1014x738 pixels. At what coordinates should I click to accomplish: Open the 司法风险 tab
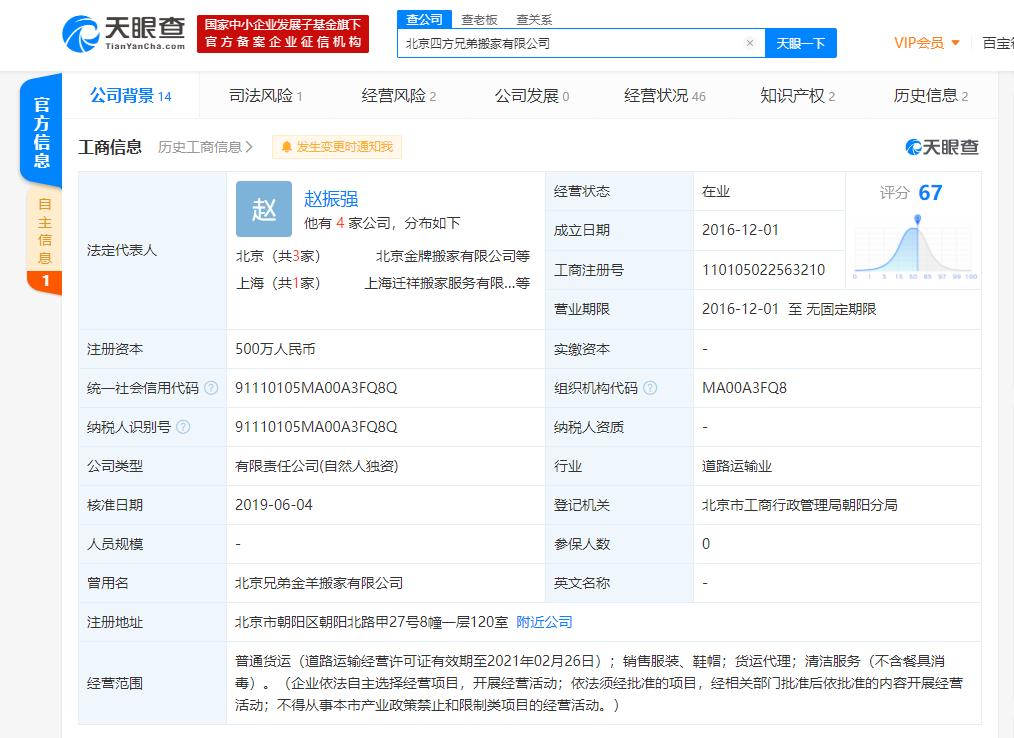pos(265,96)
